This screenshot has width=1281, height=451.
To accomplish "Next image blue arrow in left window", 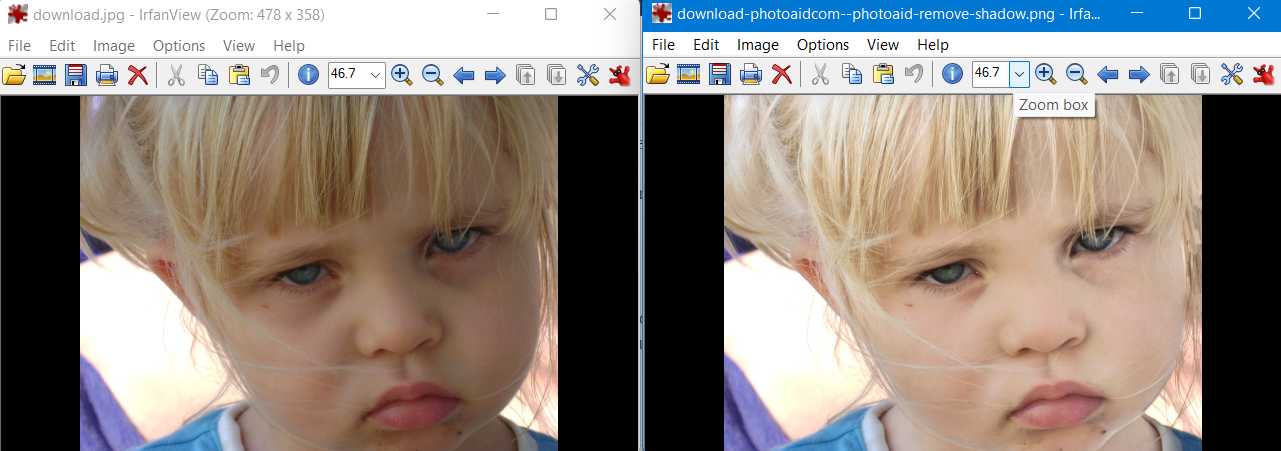I will pyautogui.click(x=495, y=75).
